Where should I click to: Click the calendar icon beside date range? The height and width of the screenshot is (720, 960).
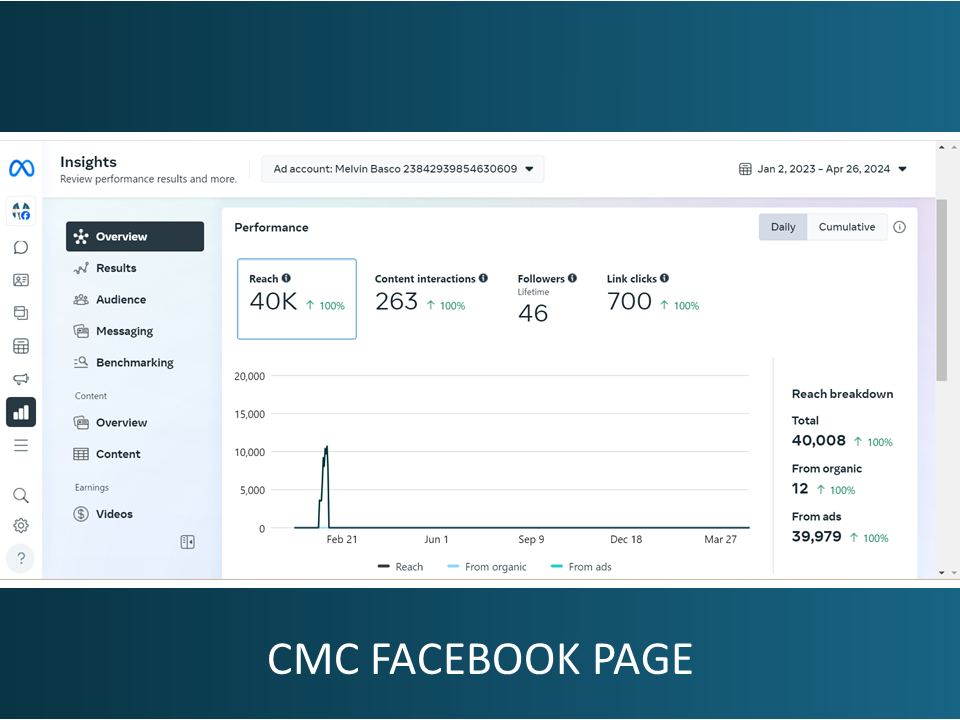pyautogui.click(x=745, y=169)
